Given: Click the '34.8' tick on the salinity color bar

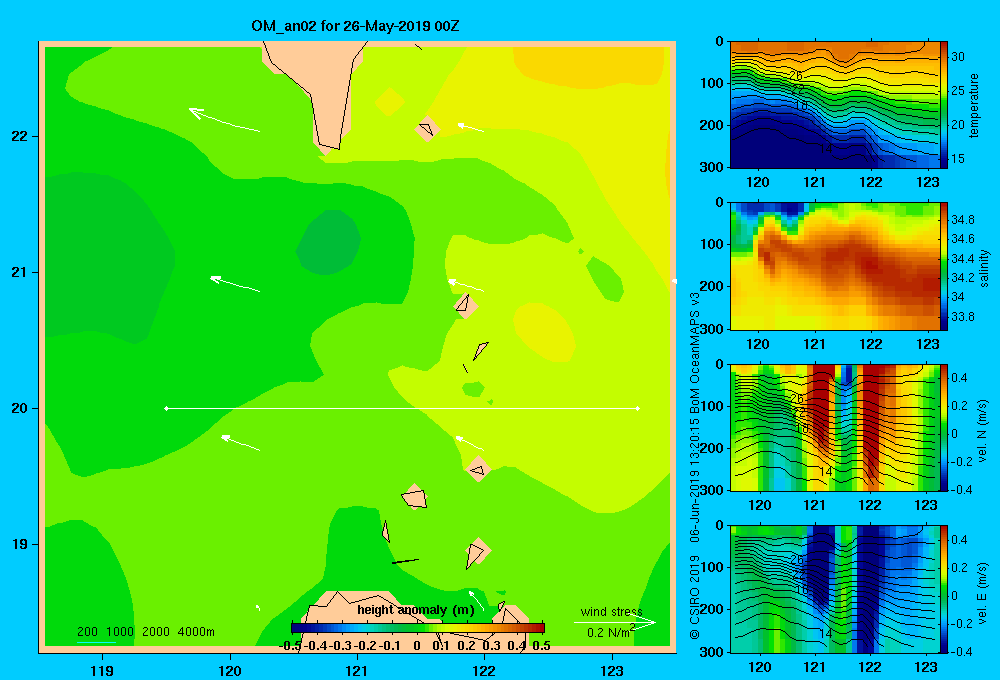Looking at the screenshot, I should [962, 220].
